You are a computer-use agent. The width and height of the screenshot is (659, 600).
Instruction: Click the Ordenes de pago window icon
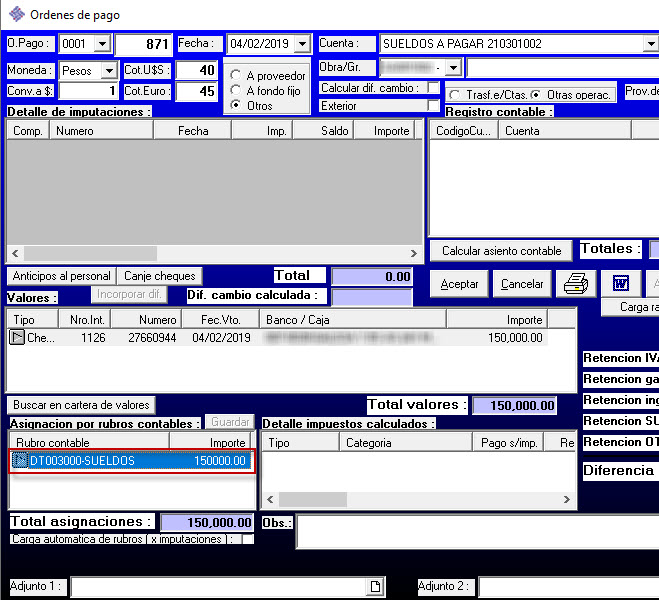(x=16, y=14)
